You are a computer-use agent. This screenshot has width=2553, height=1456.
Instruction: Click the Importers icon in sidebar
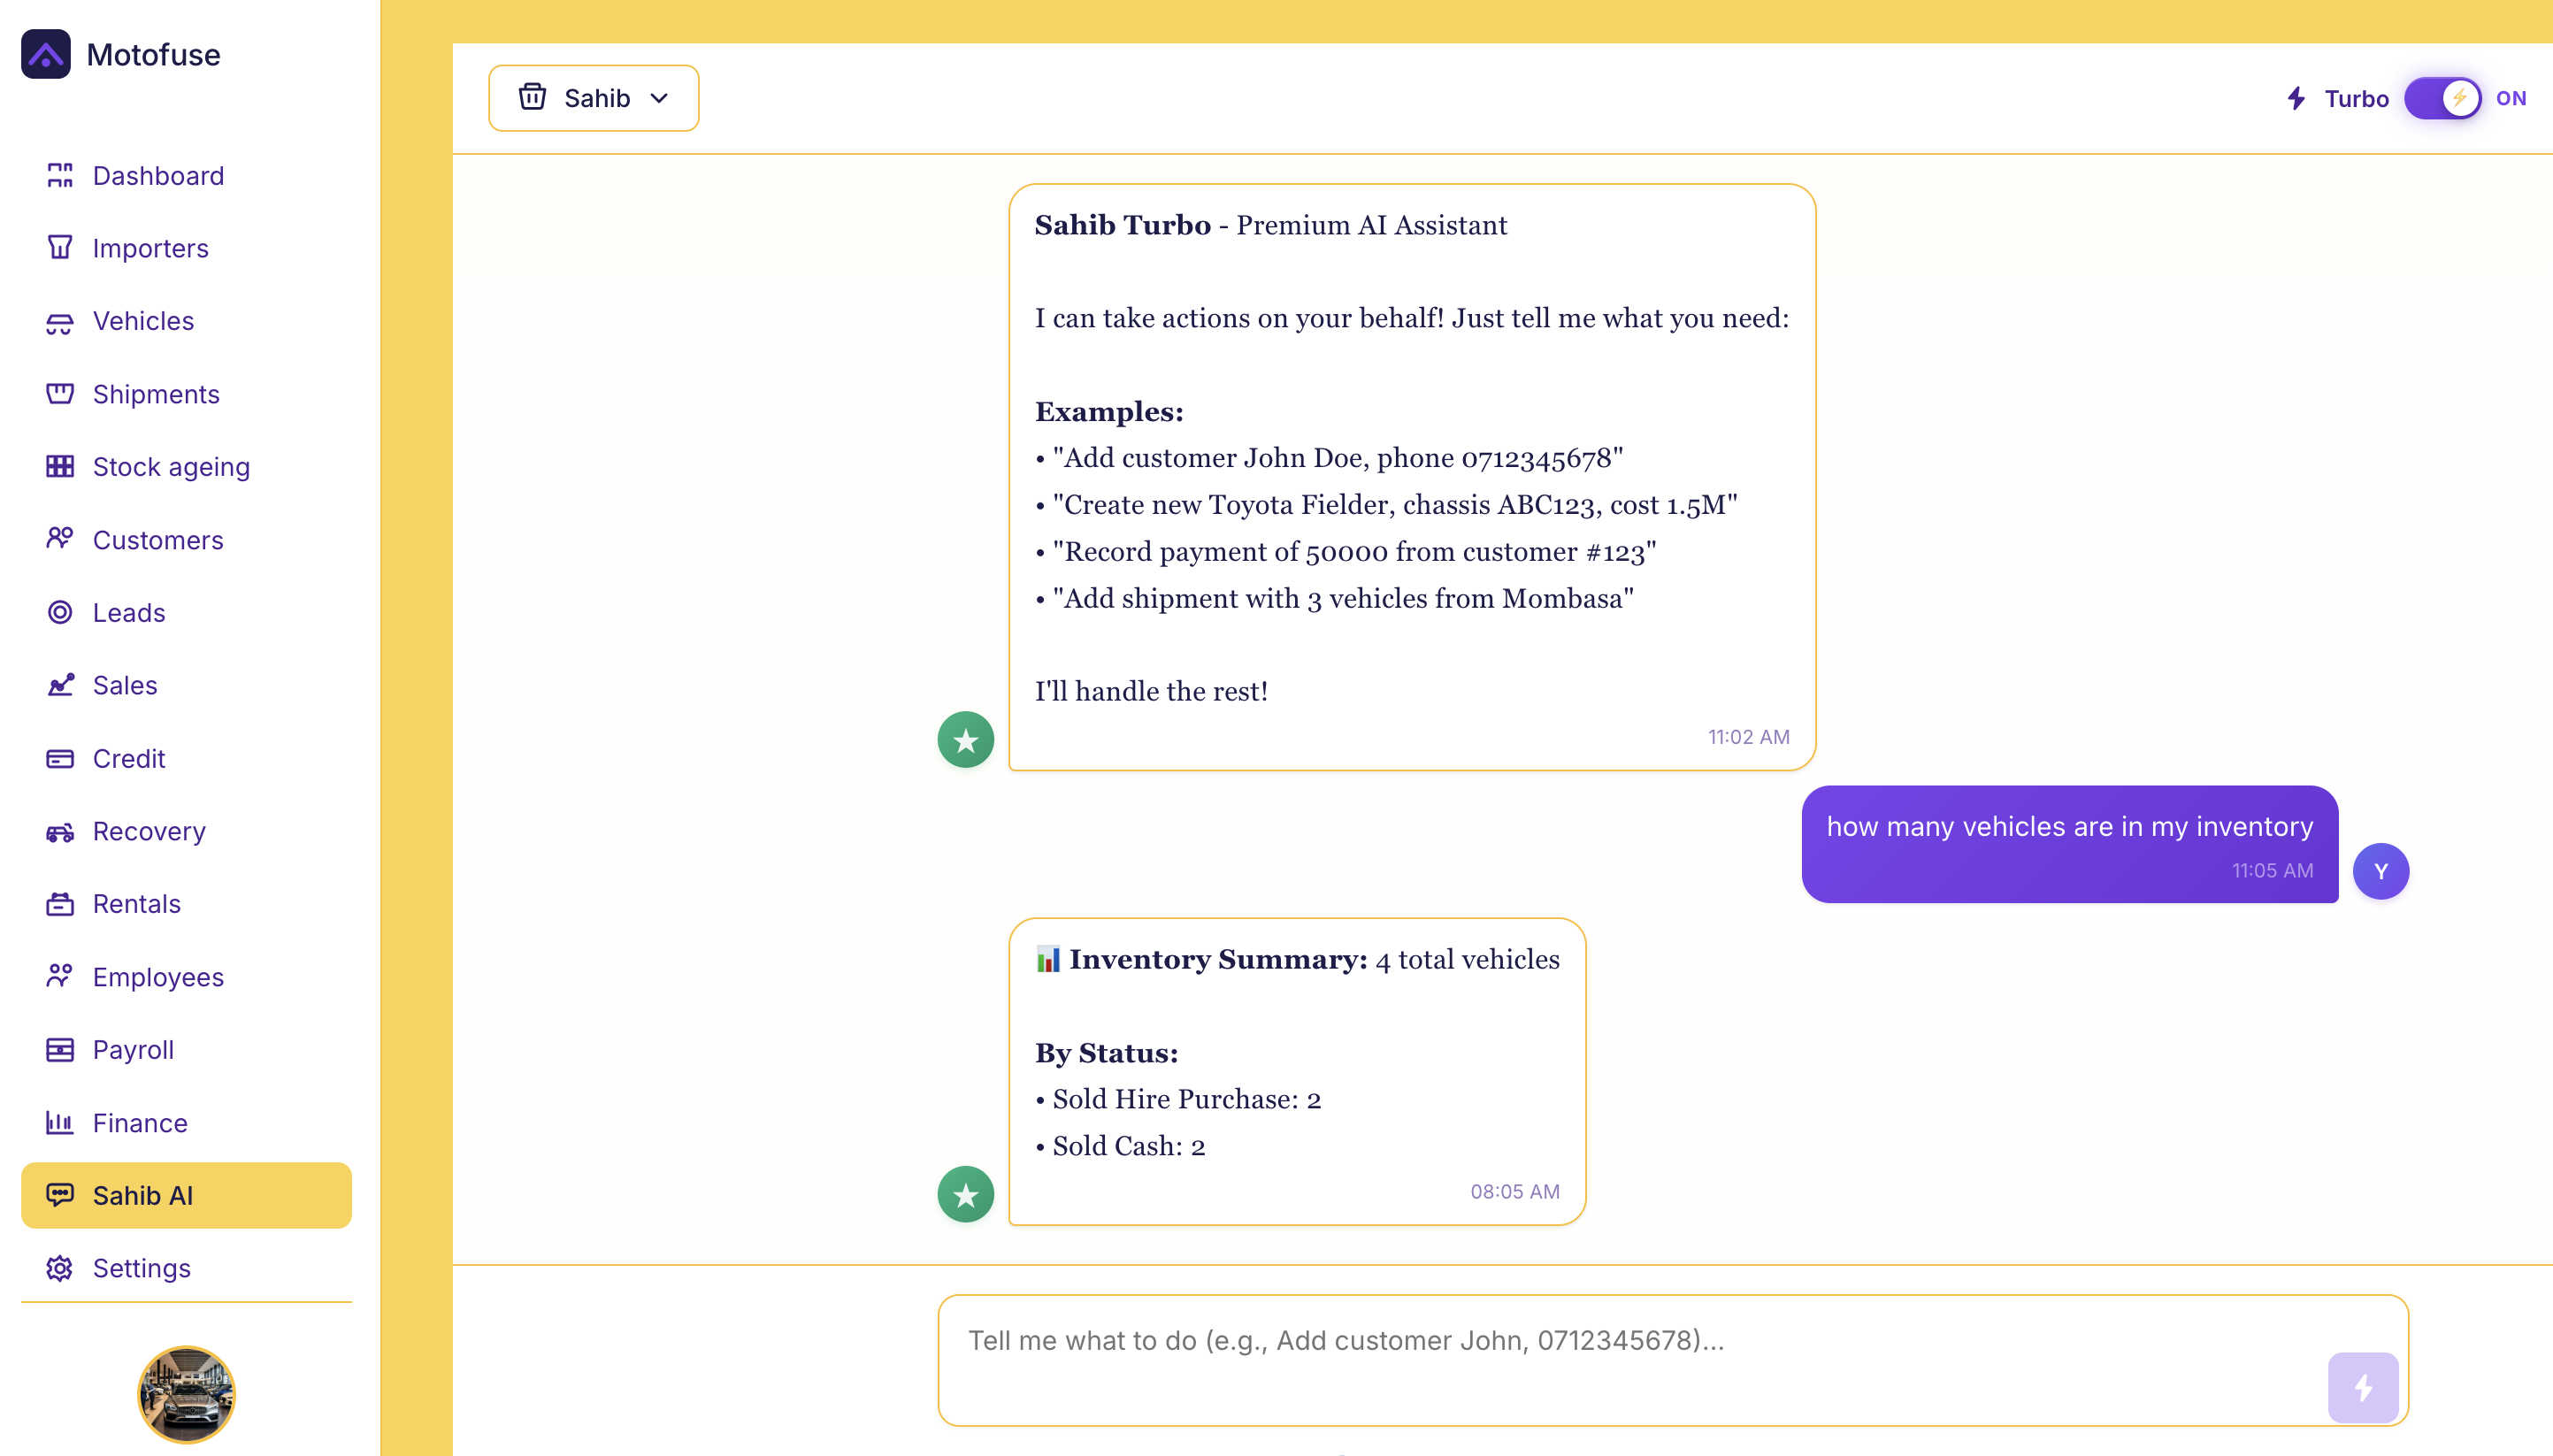(x=60, y=248)
